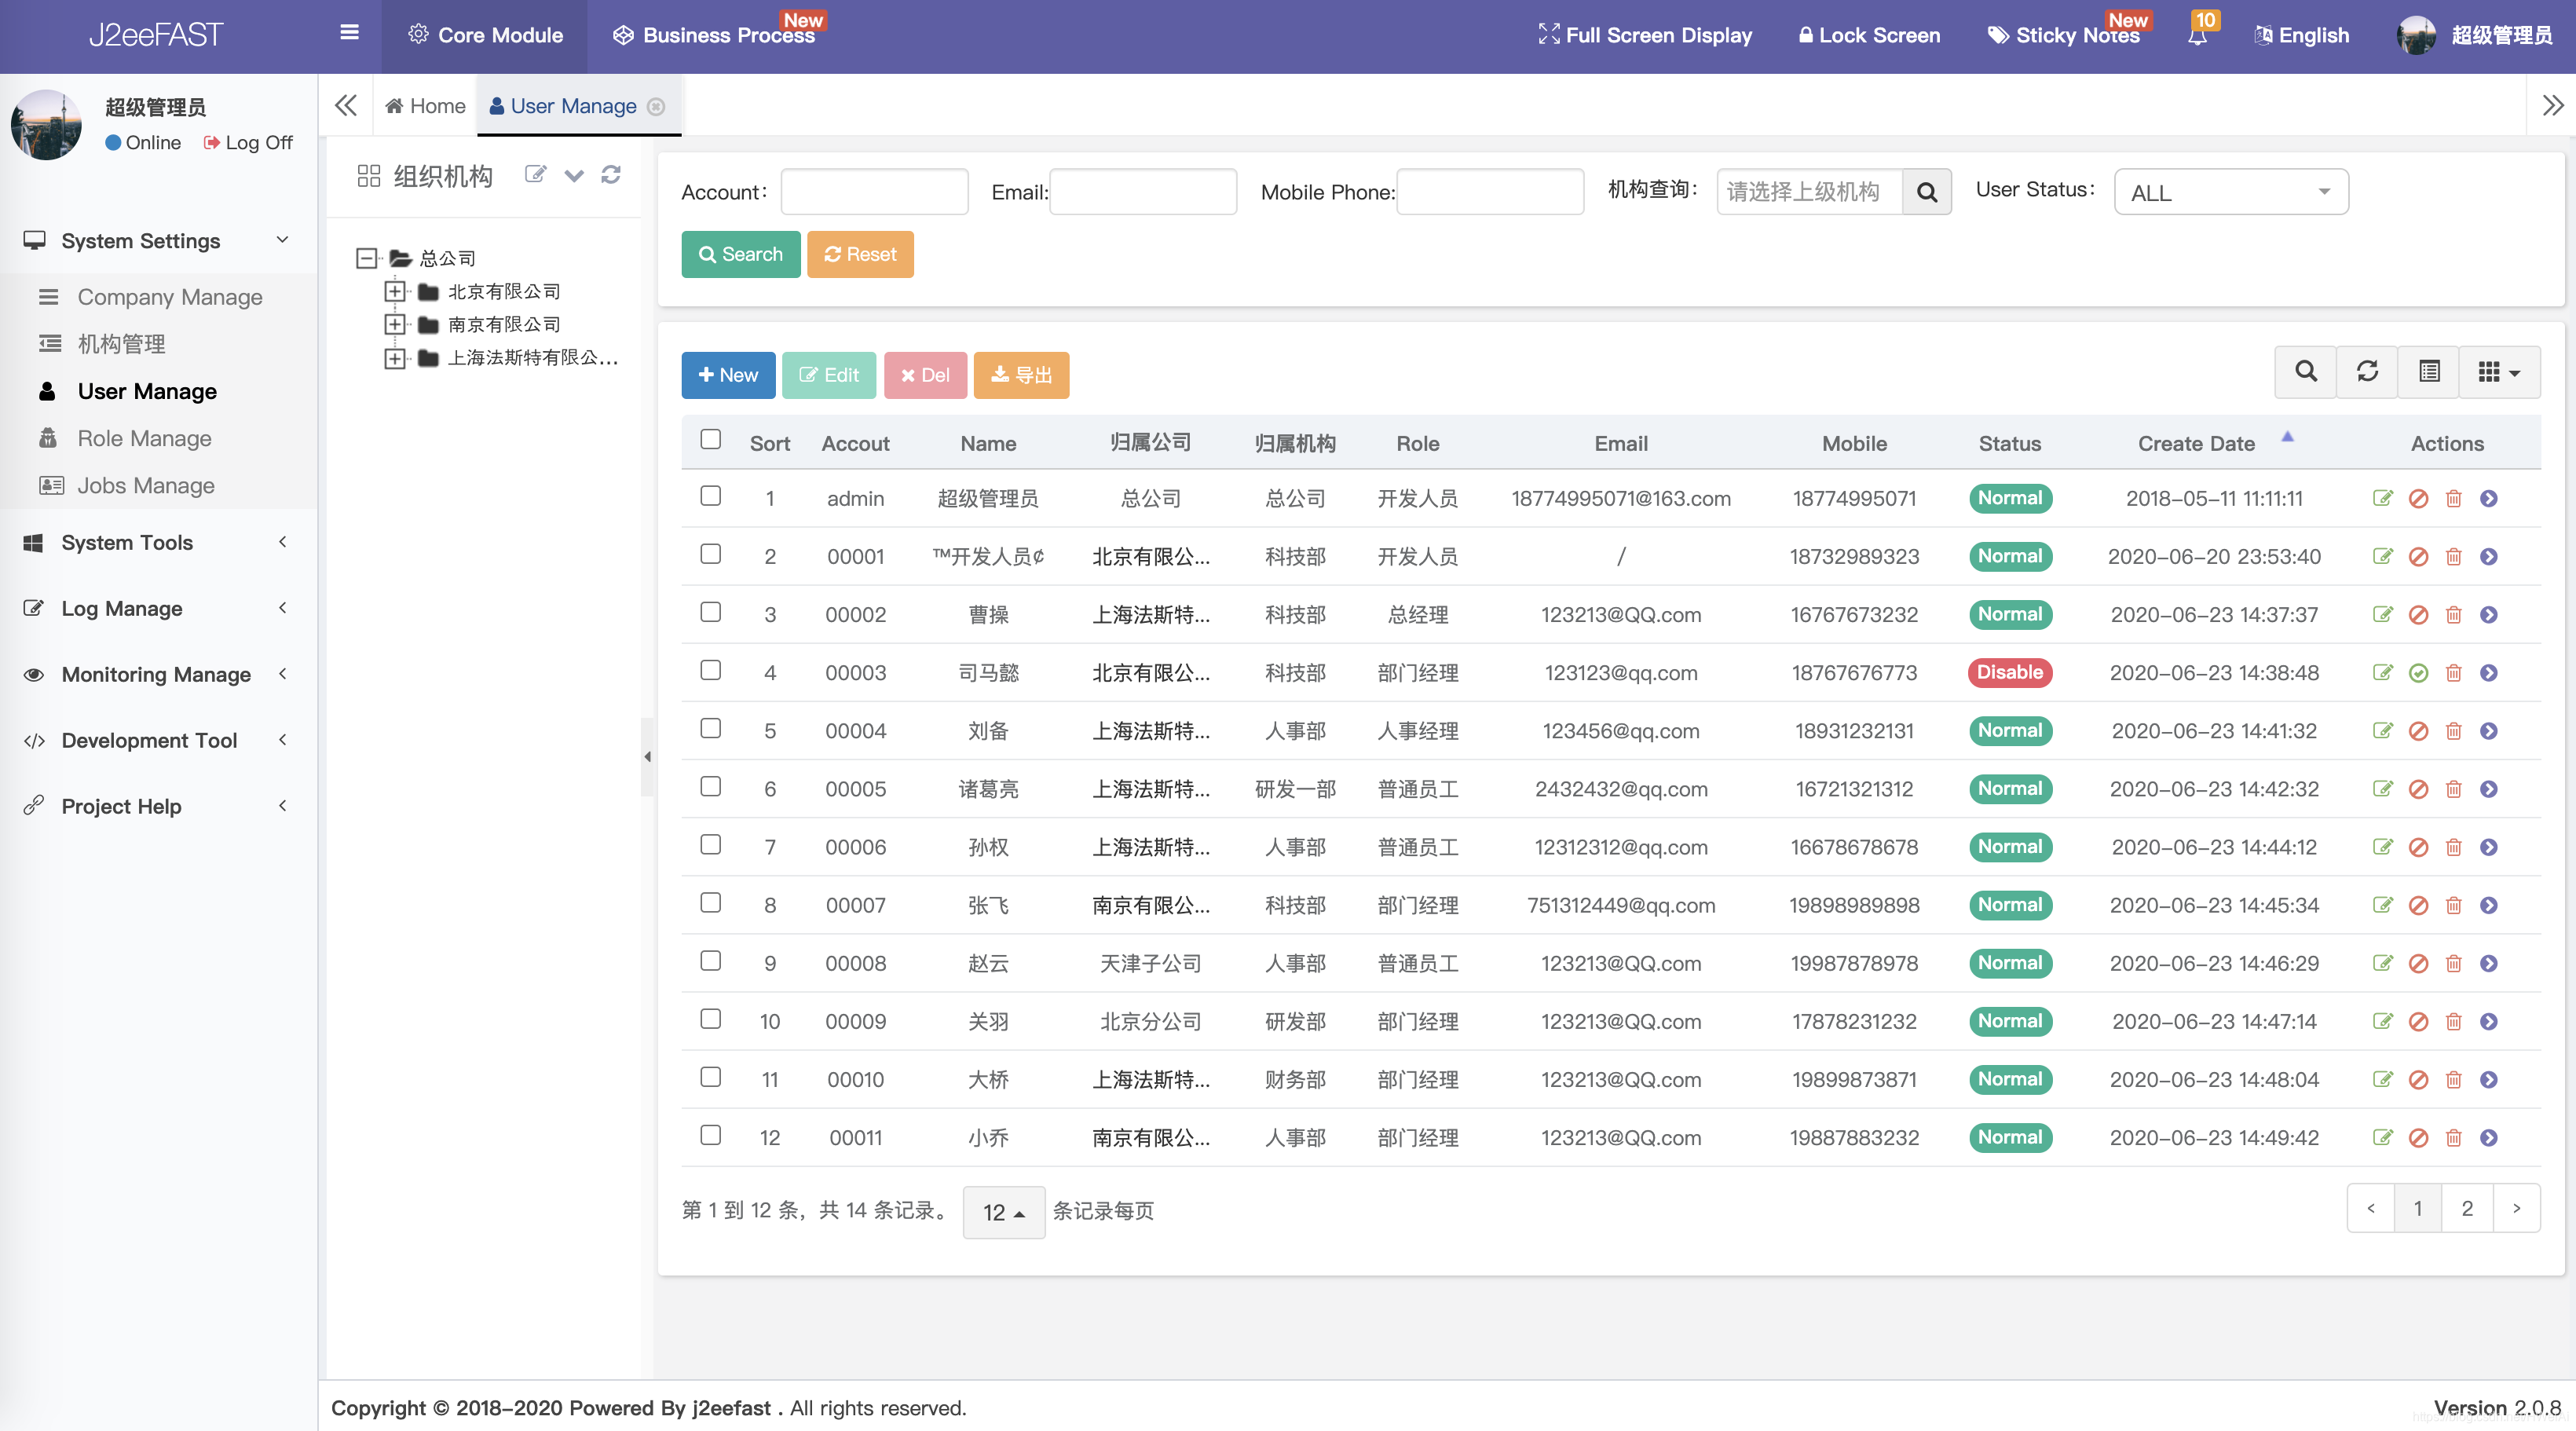
Task: Toggle the table search icon in toolbar
Action: [2306, 372]
